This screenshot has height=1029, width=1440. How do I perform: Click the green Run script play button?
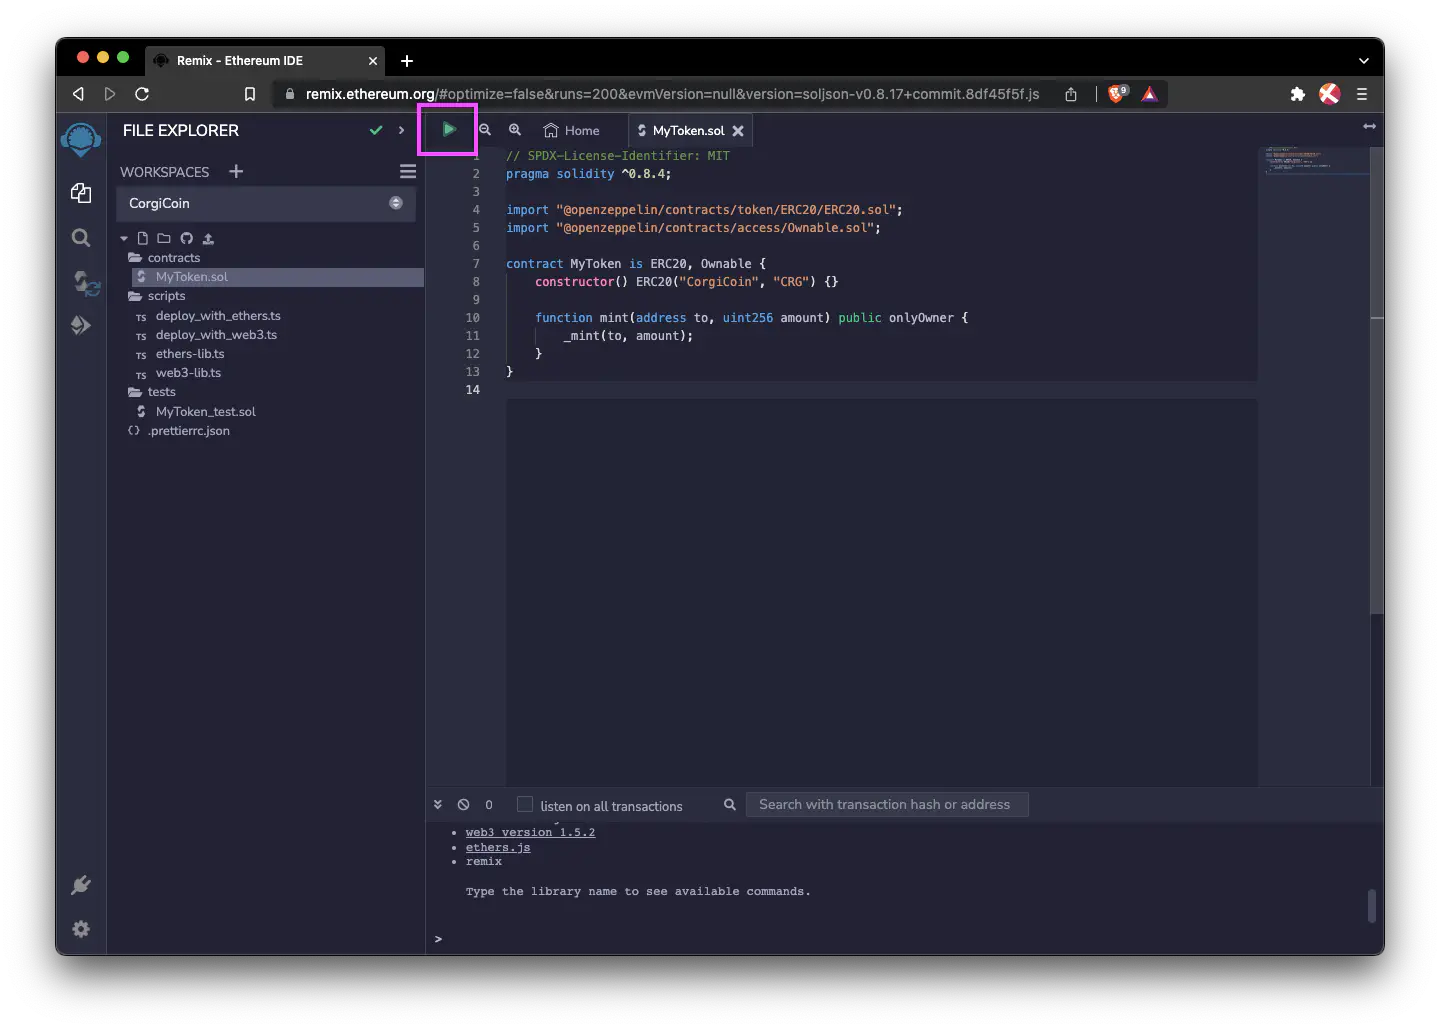[449, 129]
